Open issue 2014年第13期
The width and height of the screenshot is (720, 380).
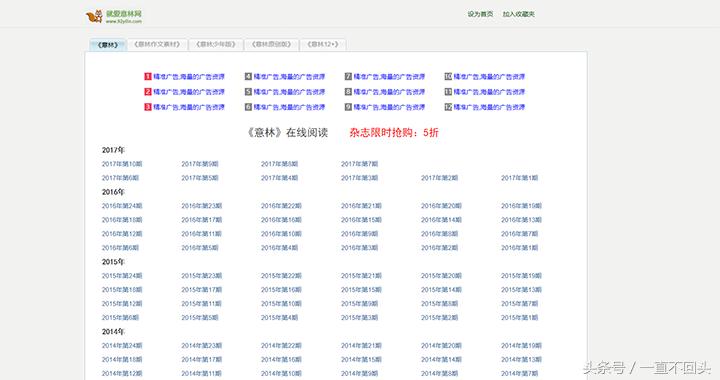(521, 359)
